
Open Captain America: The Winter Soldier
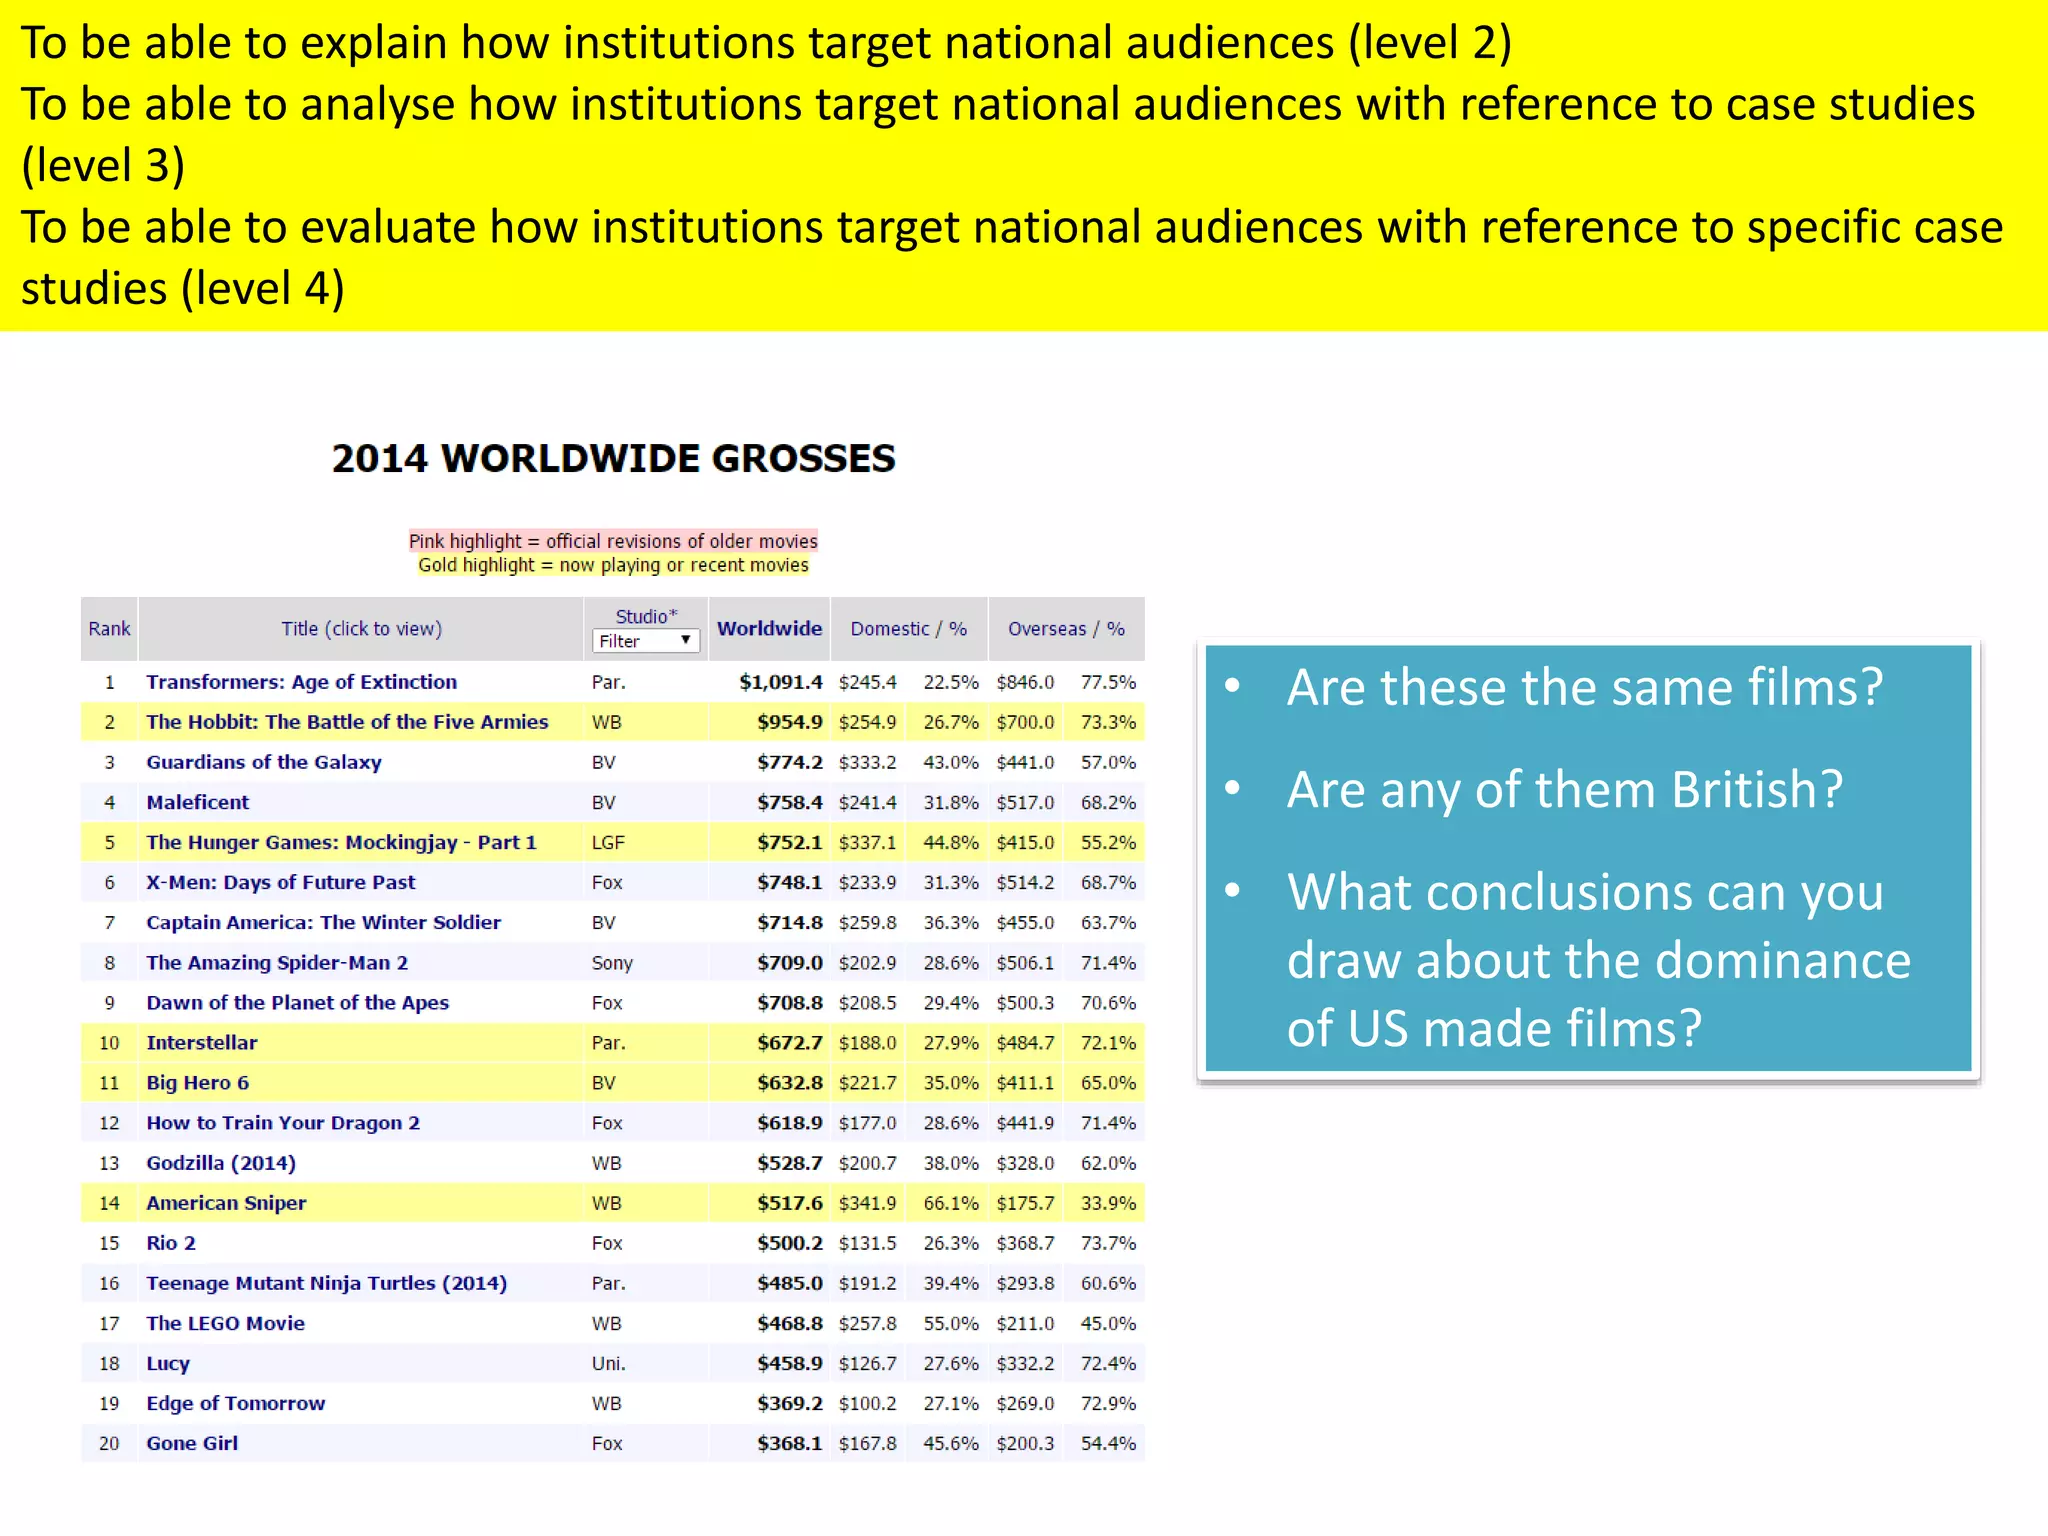(x=323, y=922)
